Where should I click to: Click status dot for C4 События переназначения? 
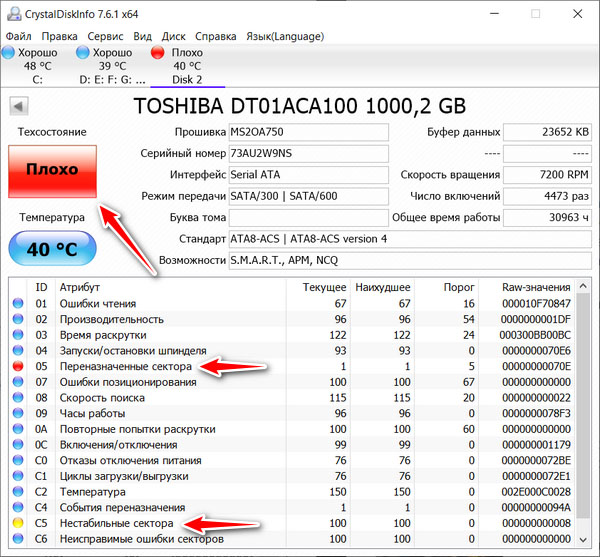[x=18, y=507]
